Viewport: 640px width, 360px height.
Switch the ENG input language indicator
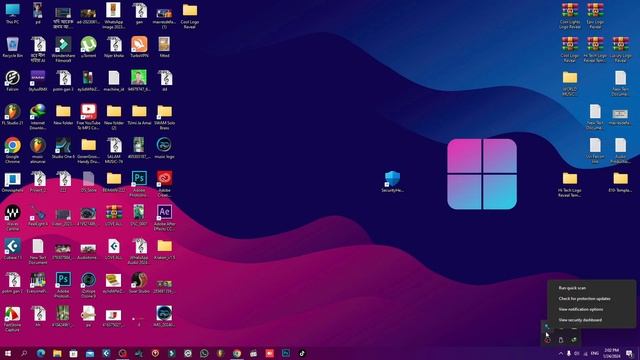(x=595, y=353)
